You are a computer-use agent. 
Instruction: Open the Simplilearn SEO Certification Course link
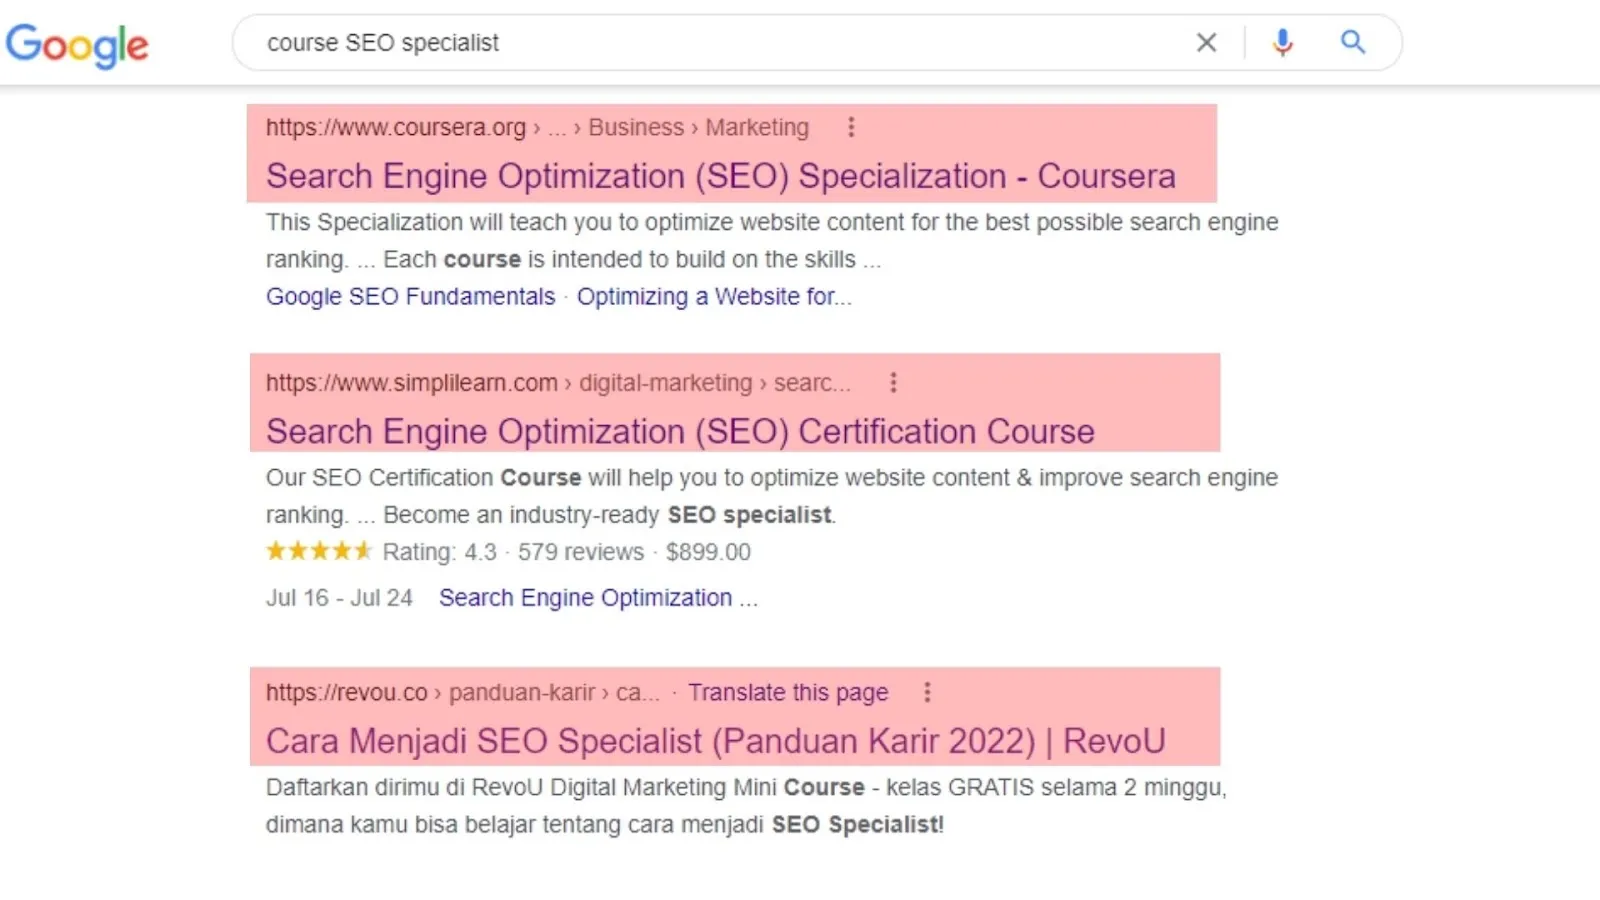tap(680, 431)
